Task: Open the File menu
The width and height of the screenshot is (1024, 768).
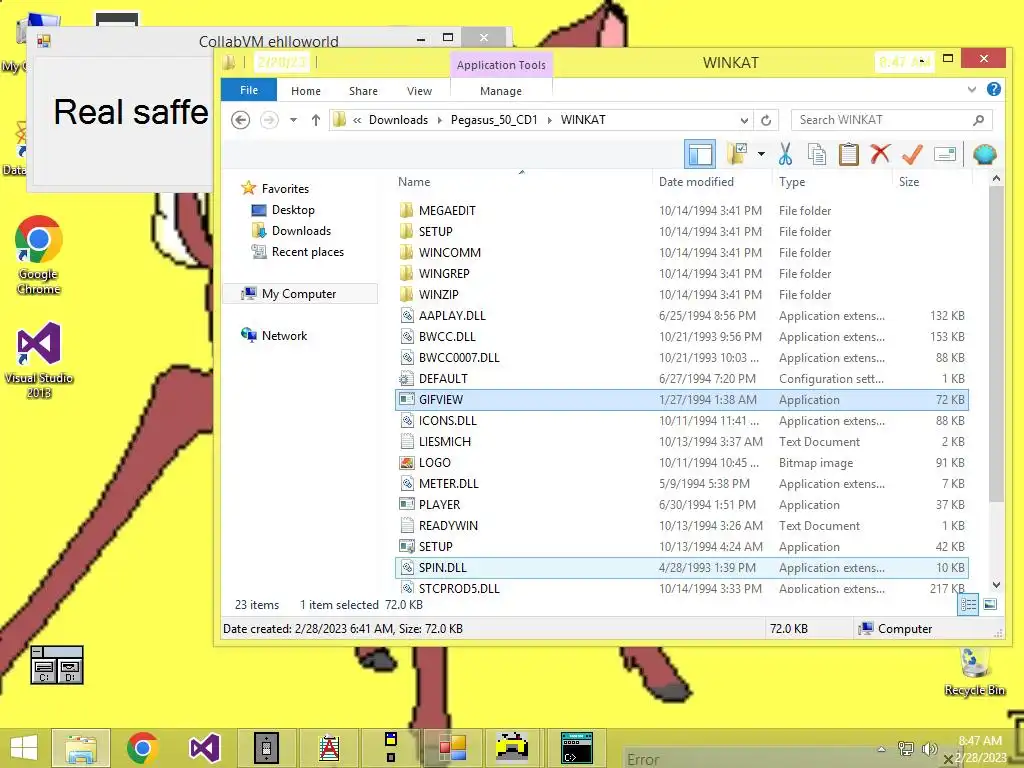Action: (249, 90)
